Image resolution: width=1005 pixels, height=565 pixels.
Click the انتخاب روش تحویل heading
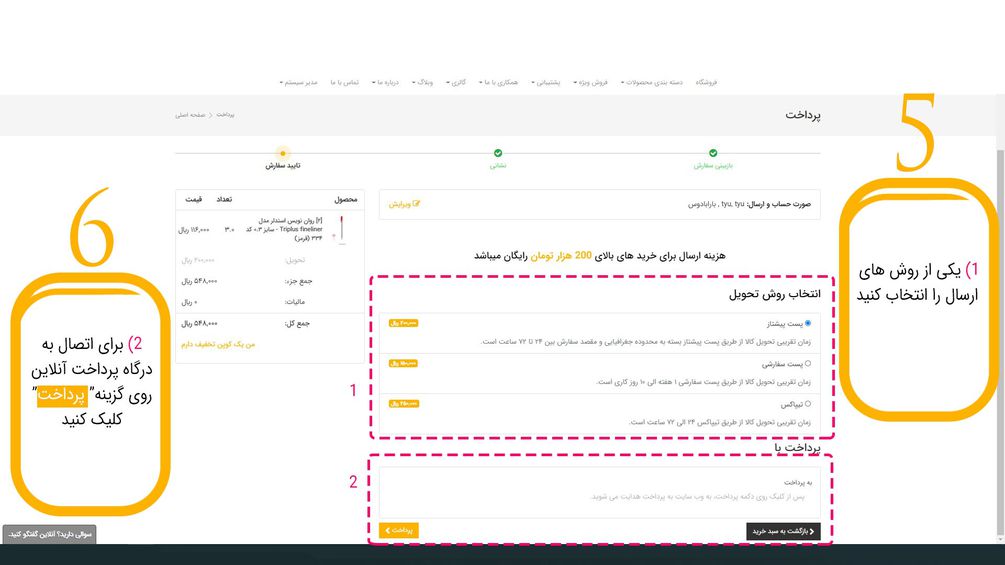pyautogui.click(x=774, y=294)
